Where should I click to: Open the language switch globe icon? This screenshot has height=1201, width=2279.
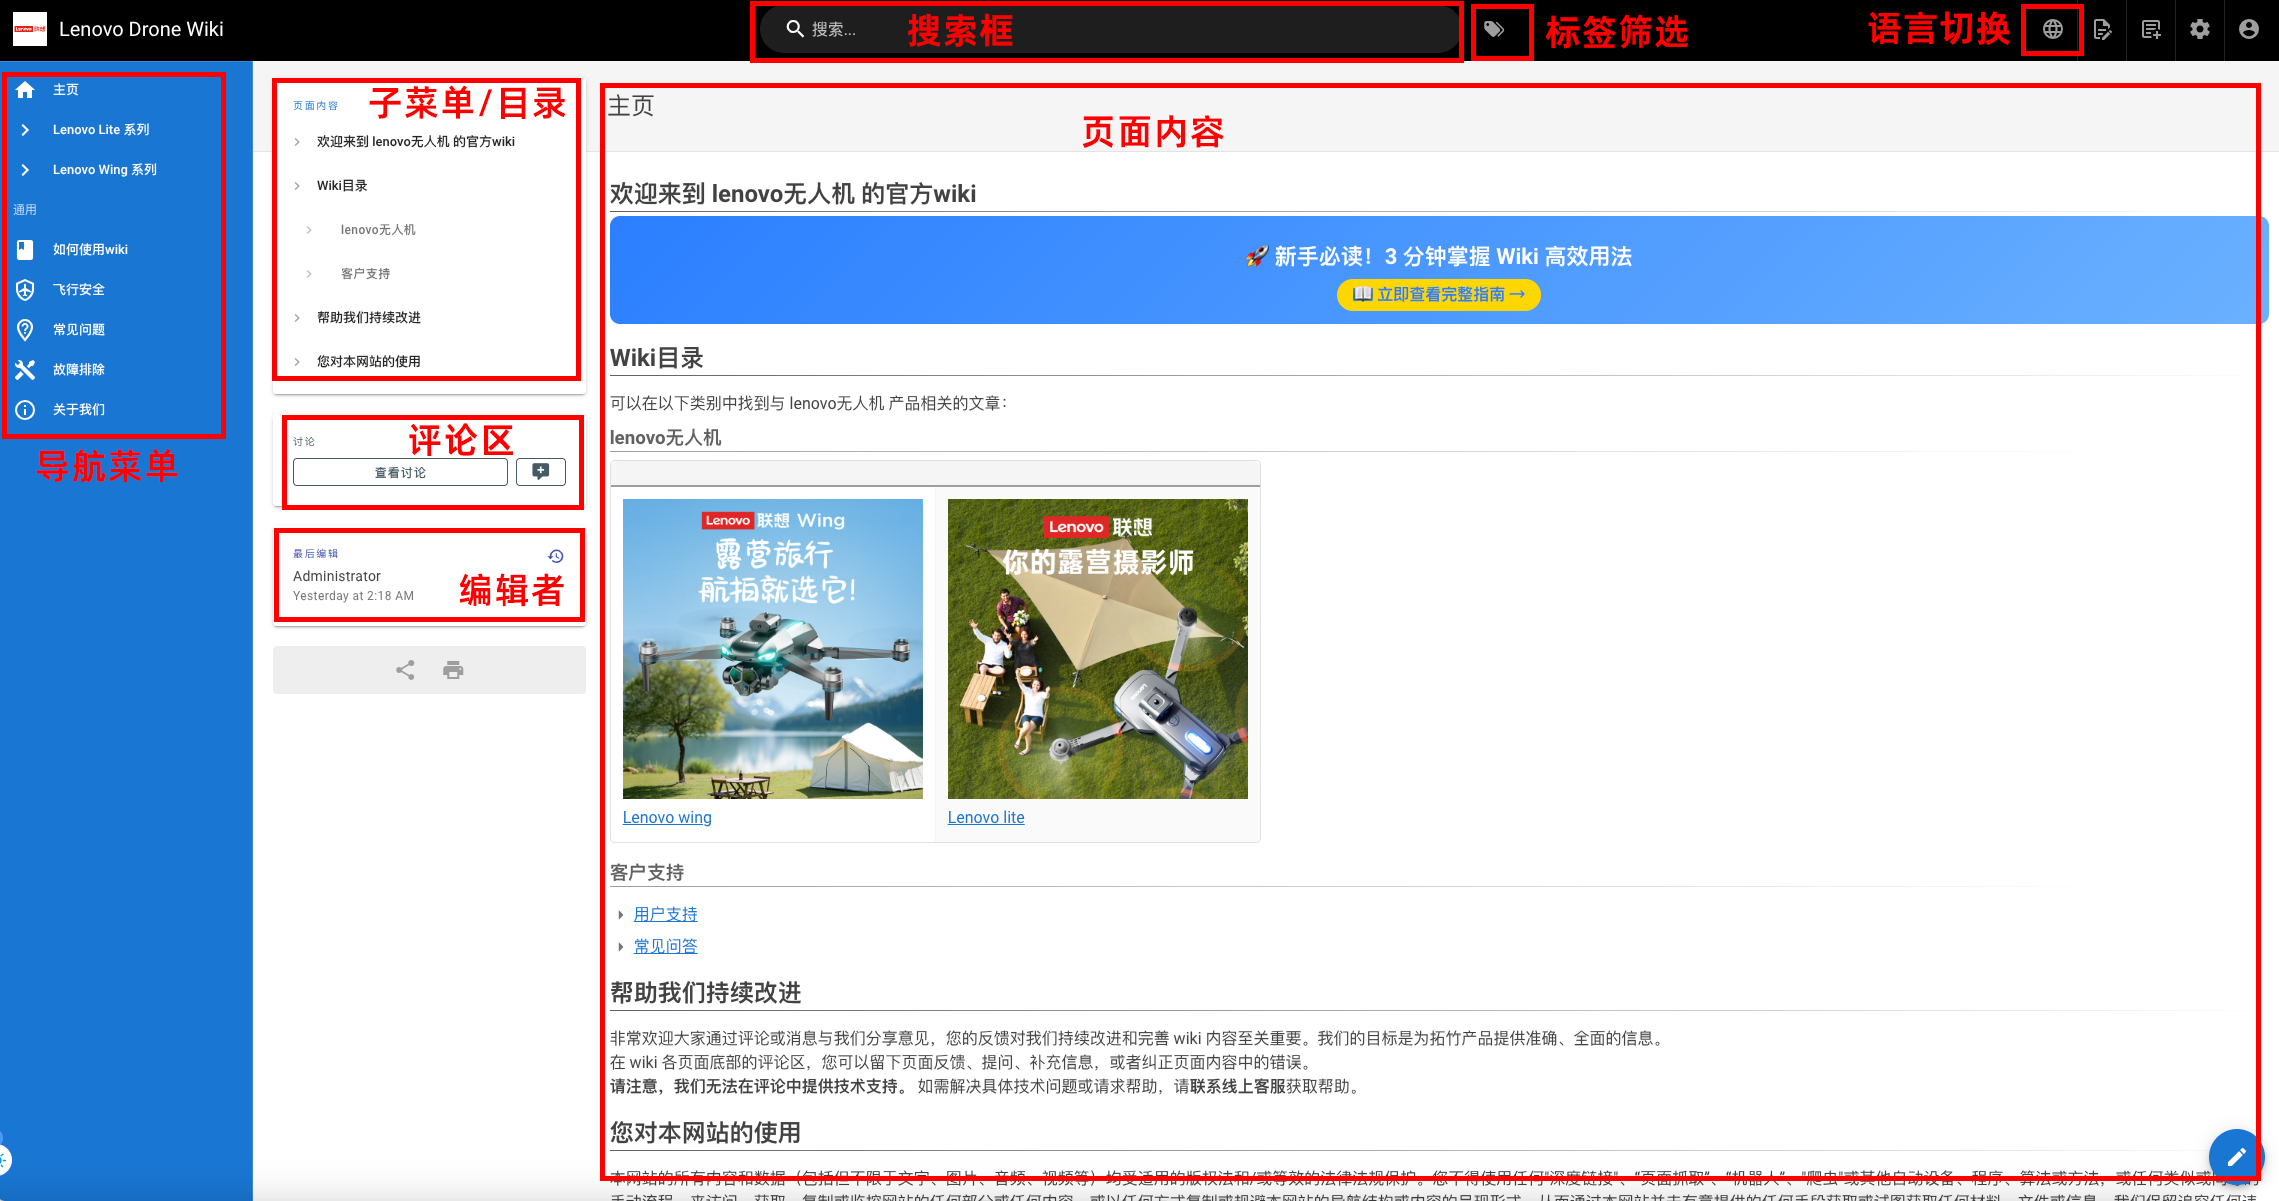(2052, 30)
